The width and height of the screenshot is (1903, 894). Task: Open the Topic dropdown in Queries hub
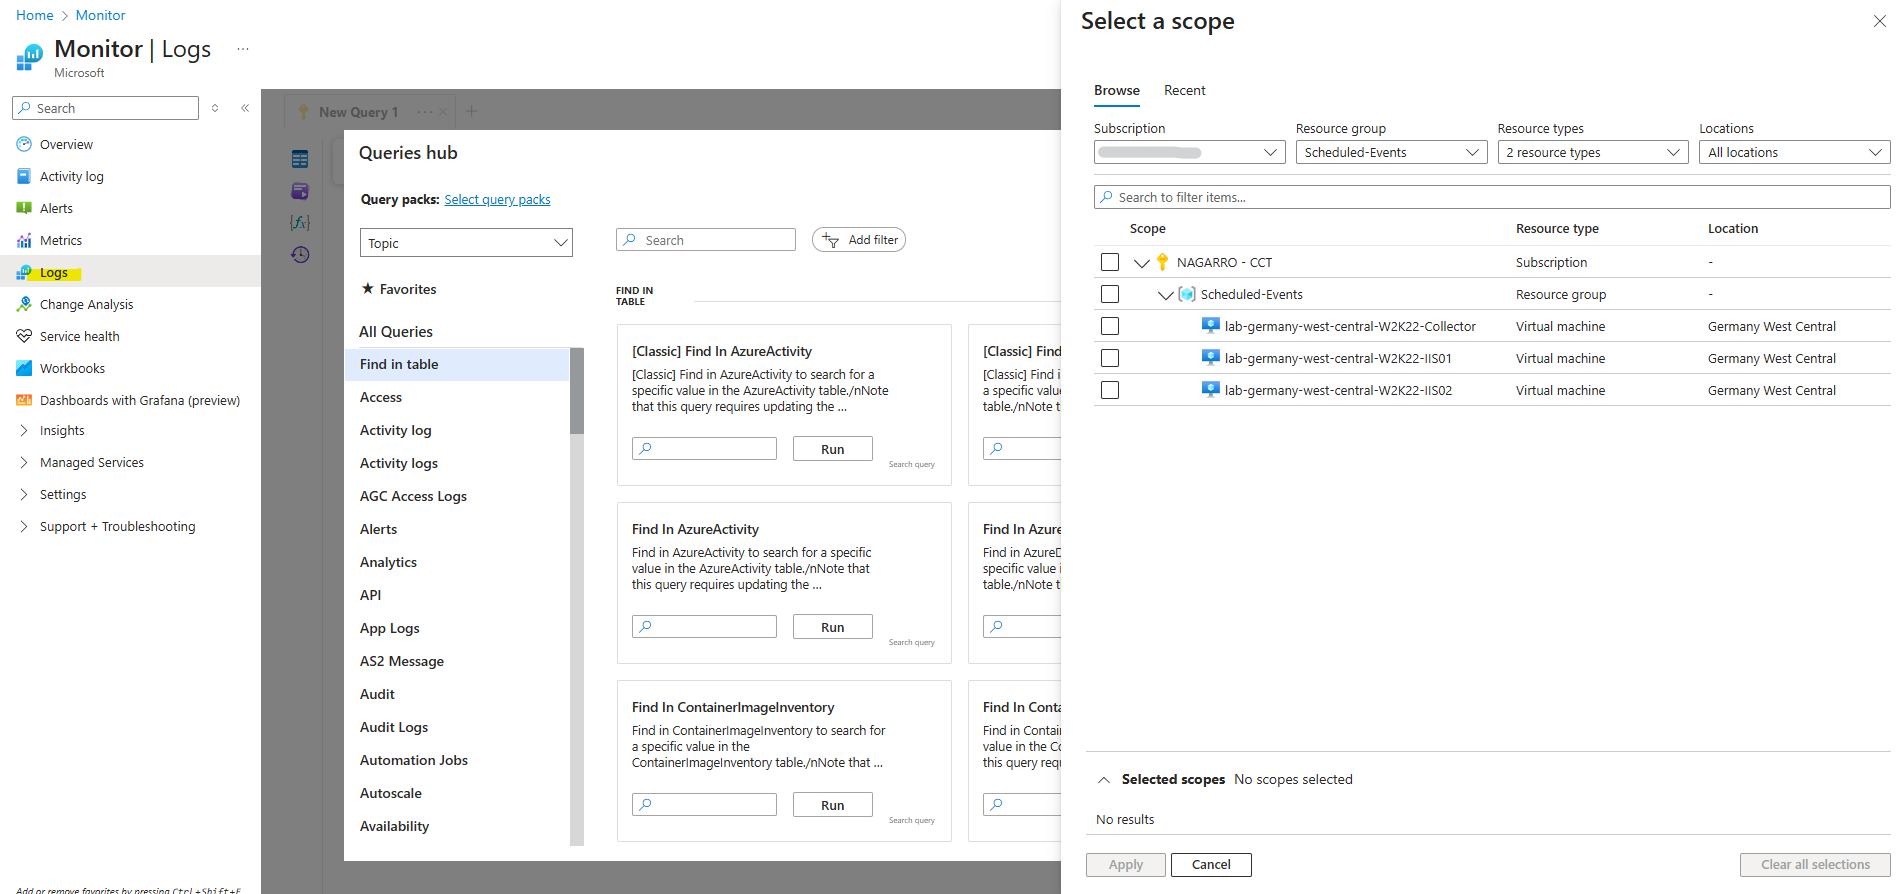pyautogui.click(x=466, y=243)
